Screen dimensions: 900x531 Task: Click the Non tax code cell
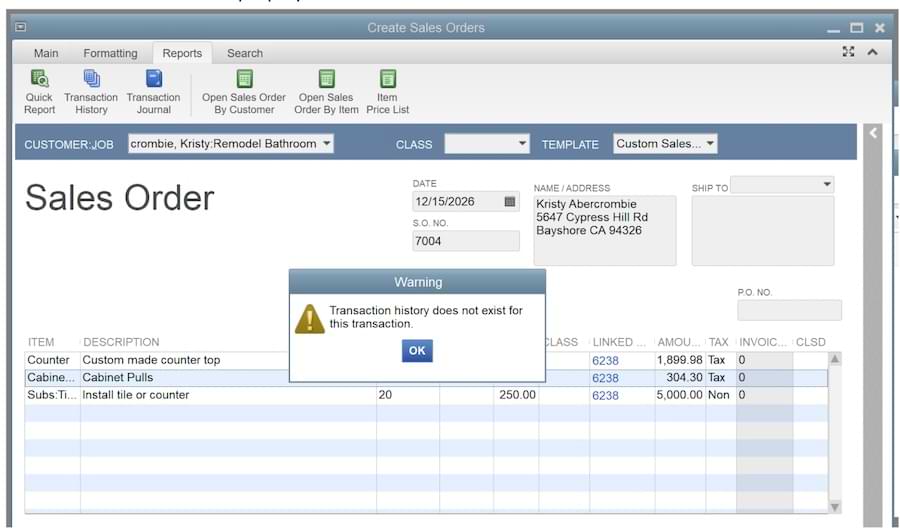tap(719, 395)
